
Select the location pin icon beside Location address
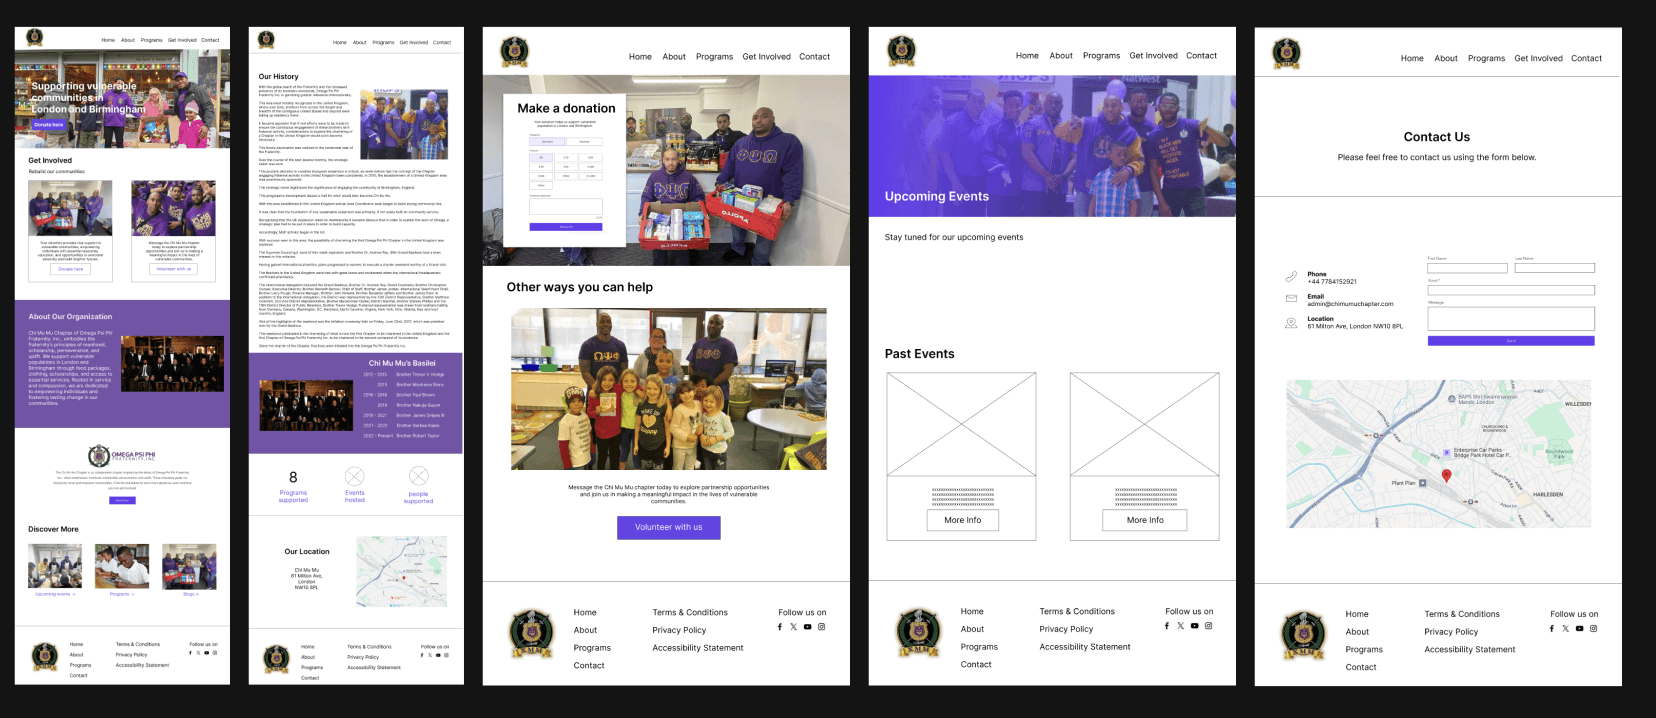[1291, 322]
